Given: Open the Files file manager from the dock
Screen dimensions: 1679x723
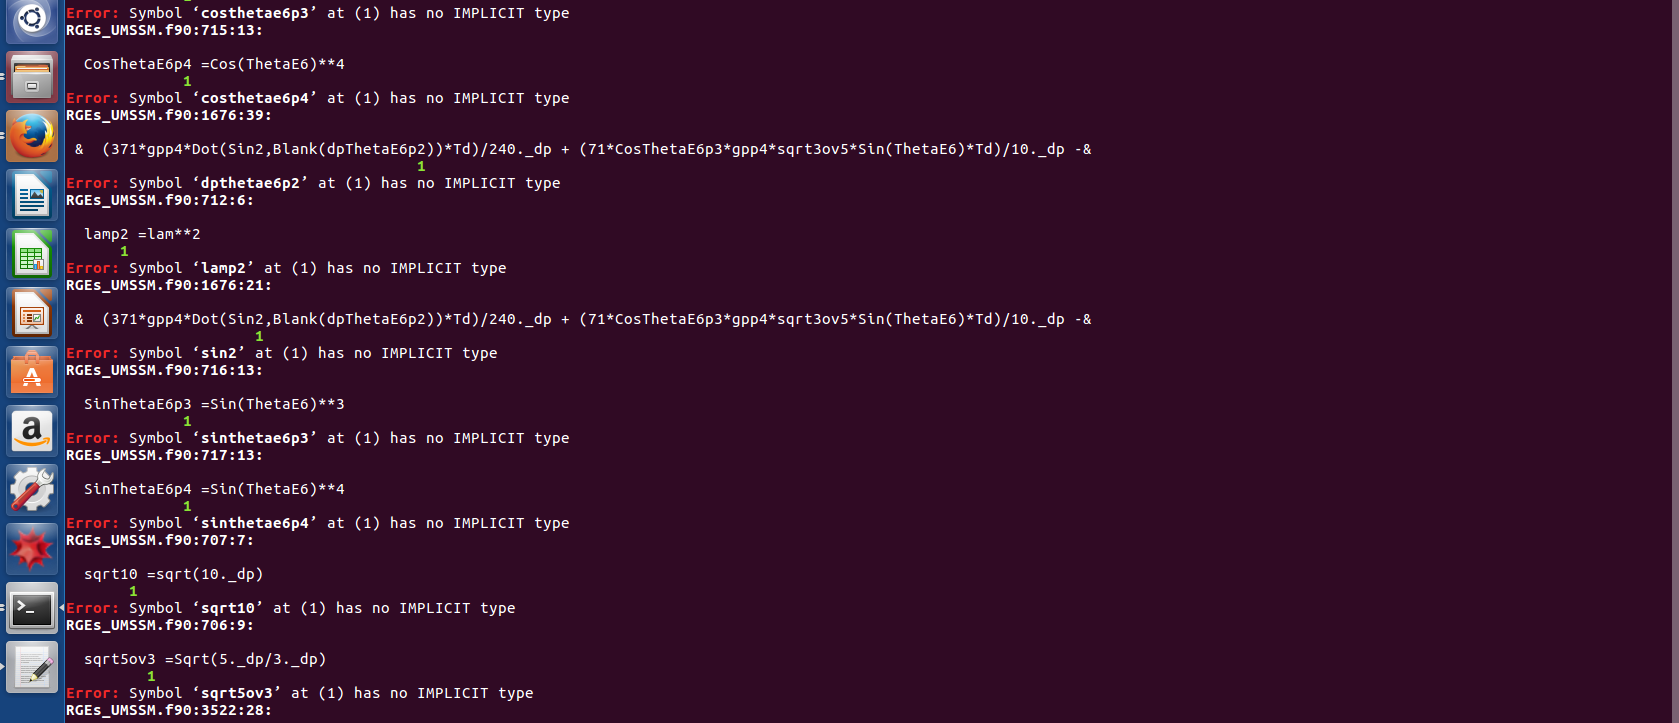Looking at the screenshot, I should 31,75.
